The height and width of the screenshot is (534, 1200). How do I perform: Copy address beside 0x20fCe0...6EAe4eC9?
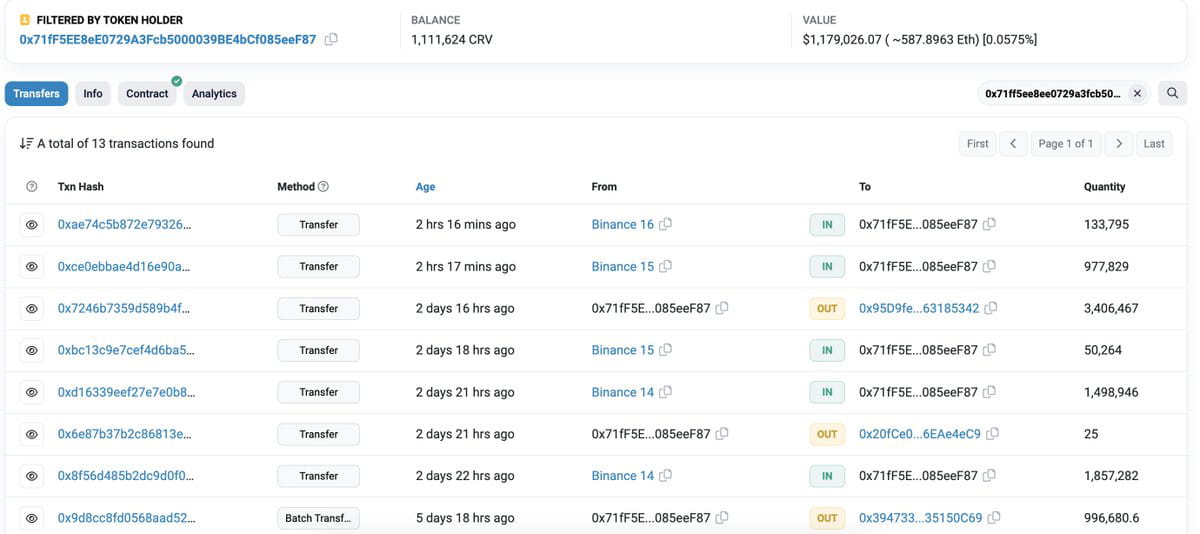992,435
